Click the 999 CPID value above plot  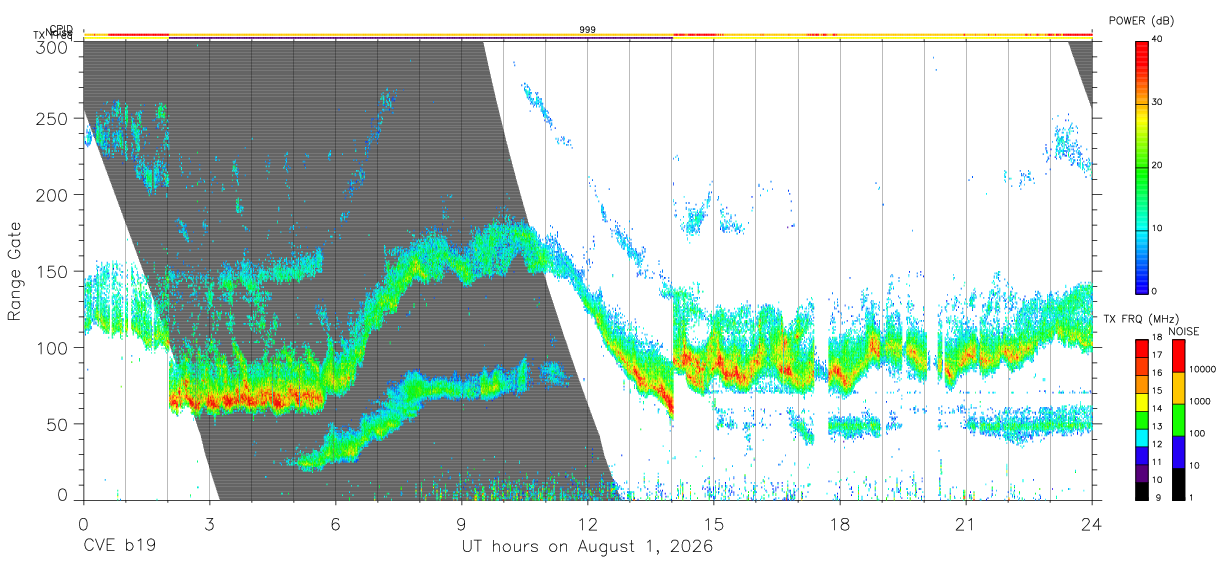click(x=588, y=29)
